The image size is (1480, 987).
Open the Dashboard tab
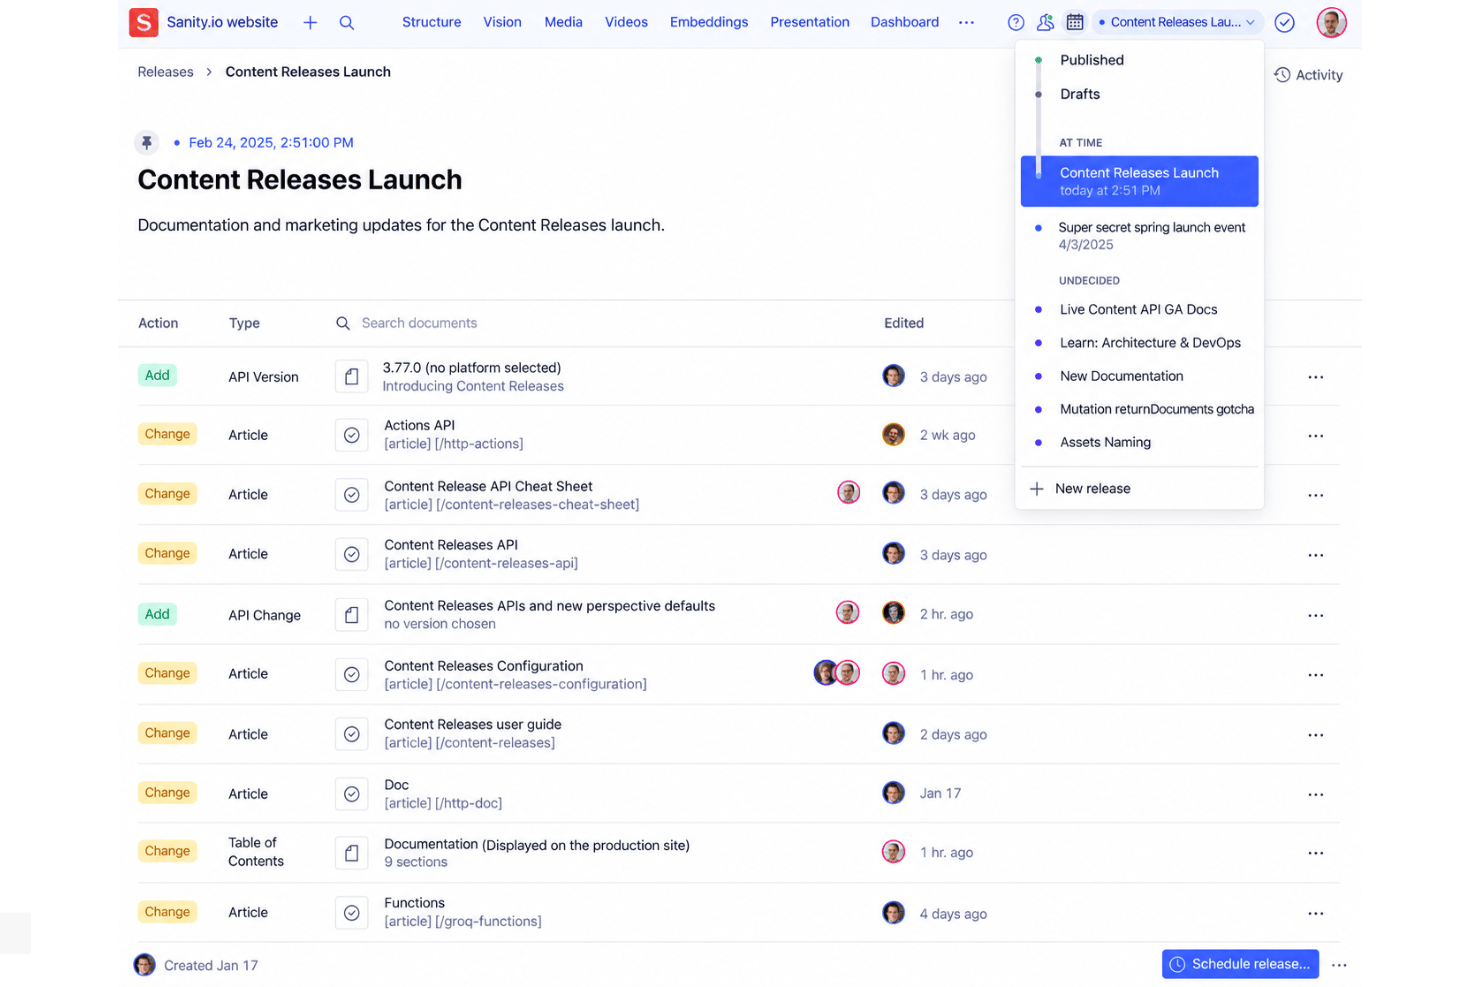click(905, 22)
